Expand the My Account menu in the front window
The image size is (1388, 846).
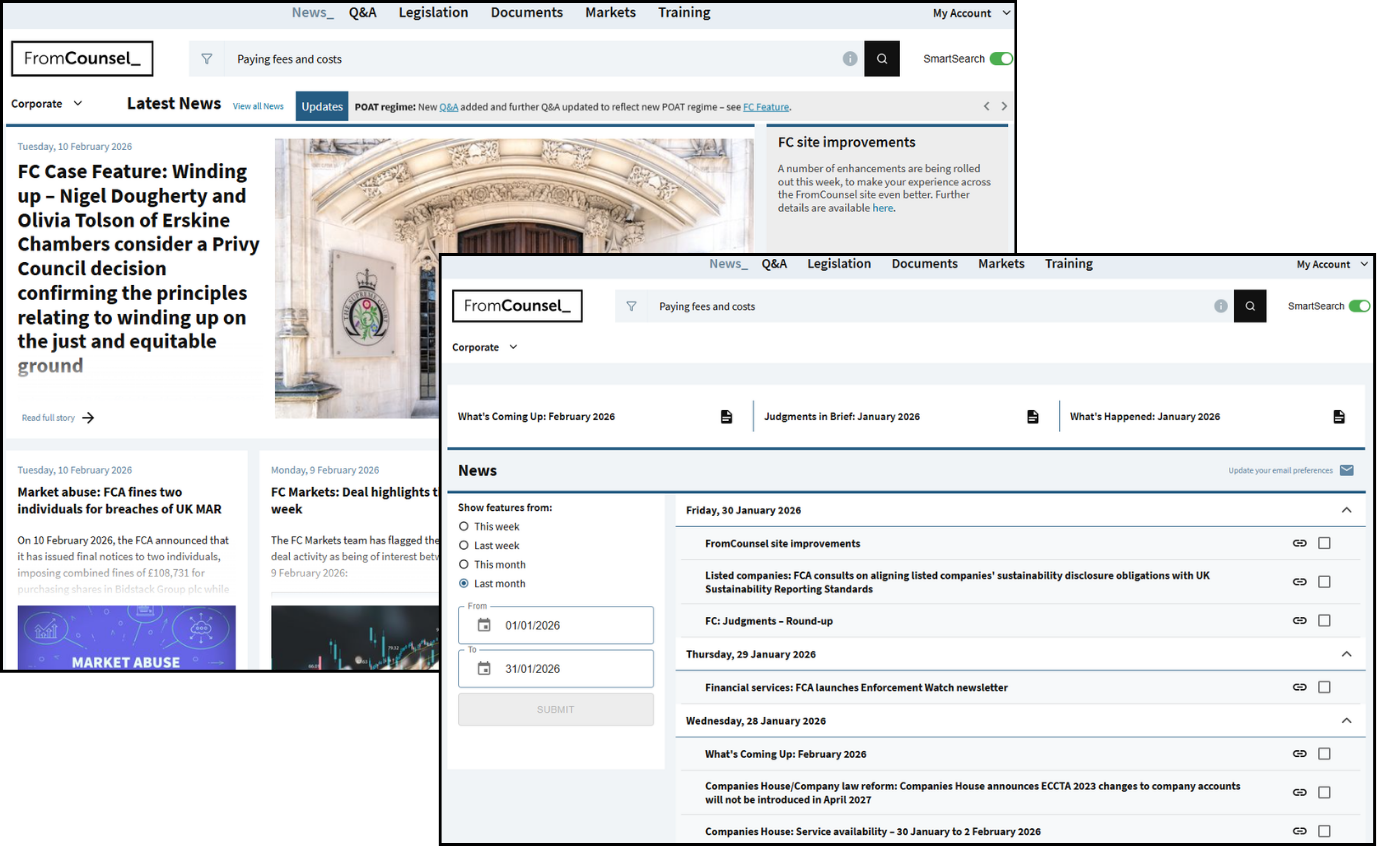tap(1332, 264)
